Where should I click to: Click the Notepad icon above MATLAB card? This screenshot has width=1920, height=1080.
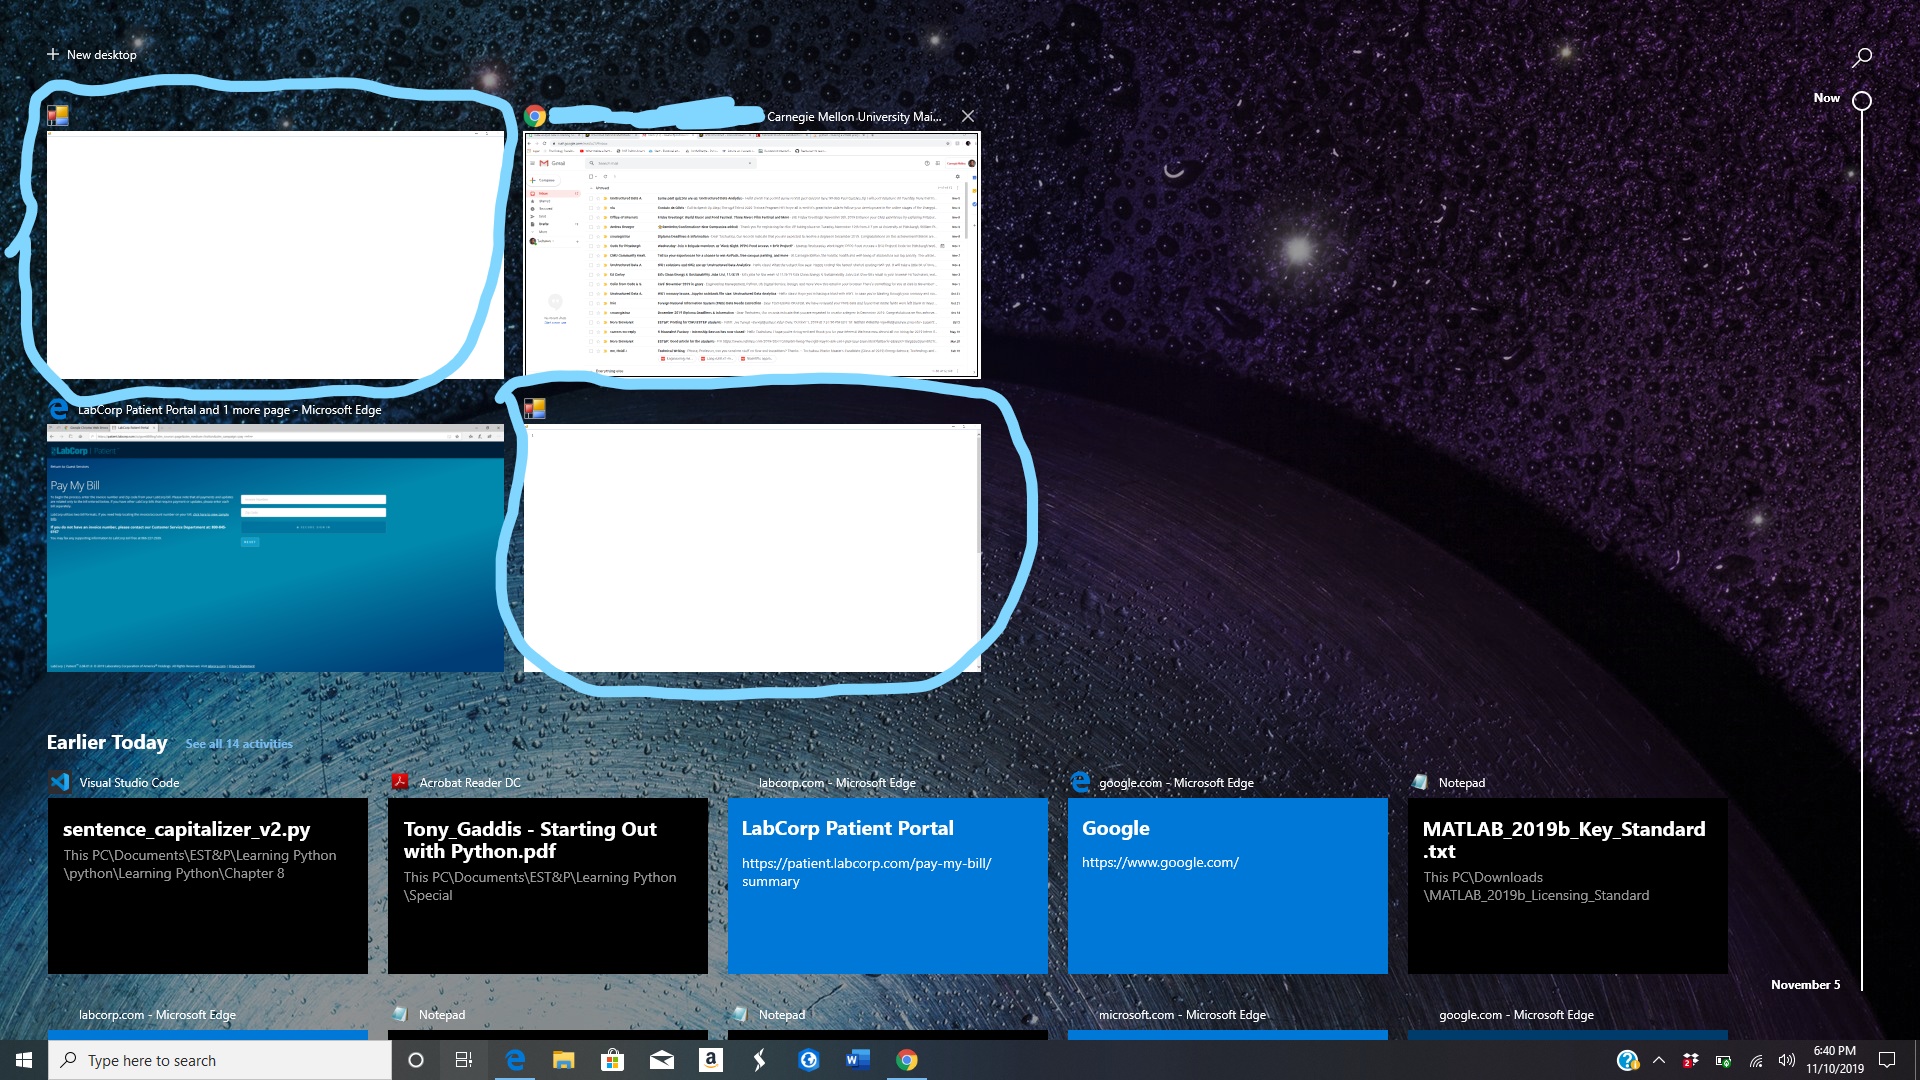[1419, 782]
